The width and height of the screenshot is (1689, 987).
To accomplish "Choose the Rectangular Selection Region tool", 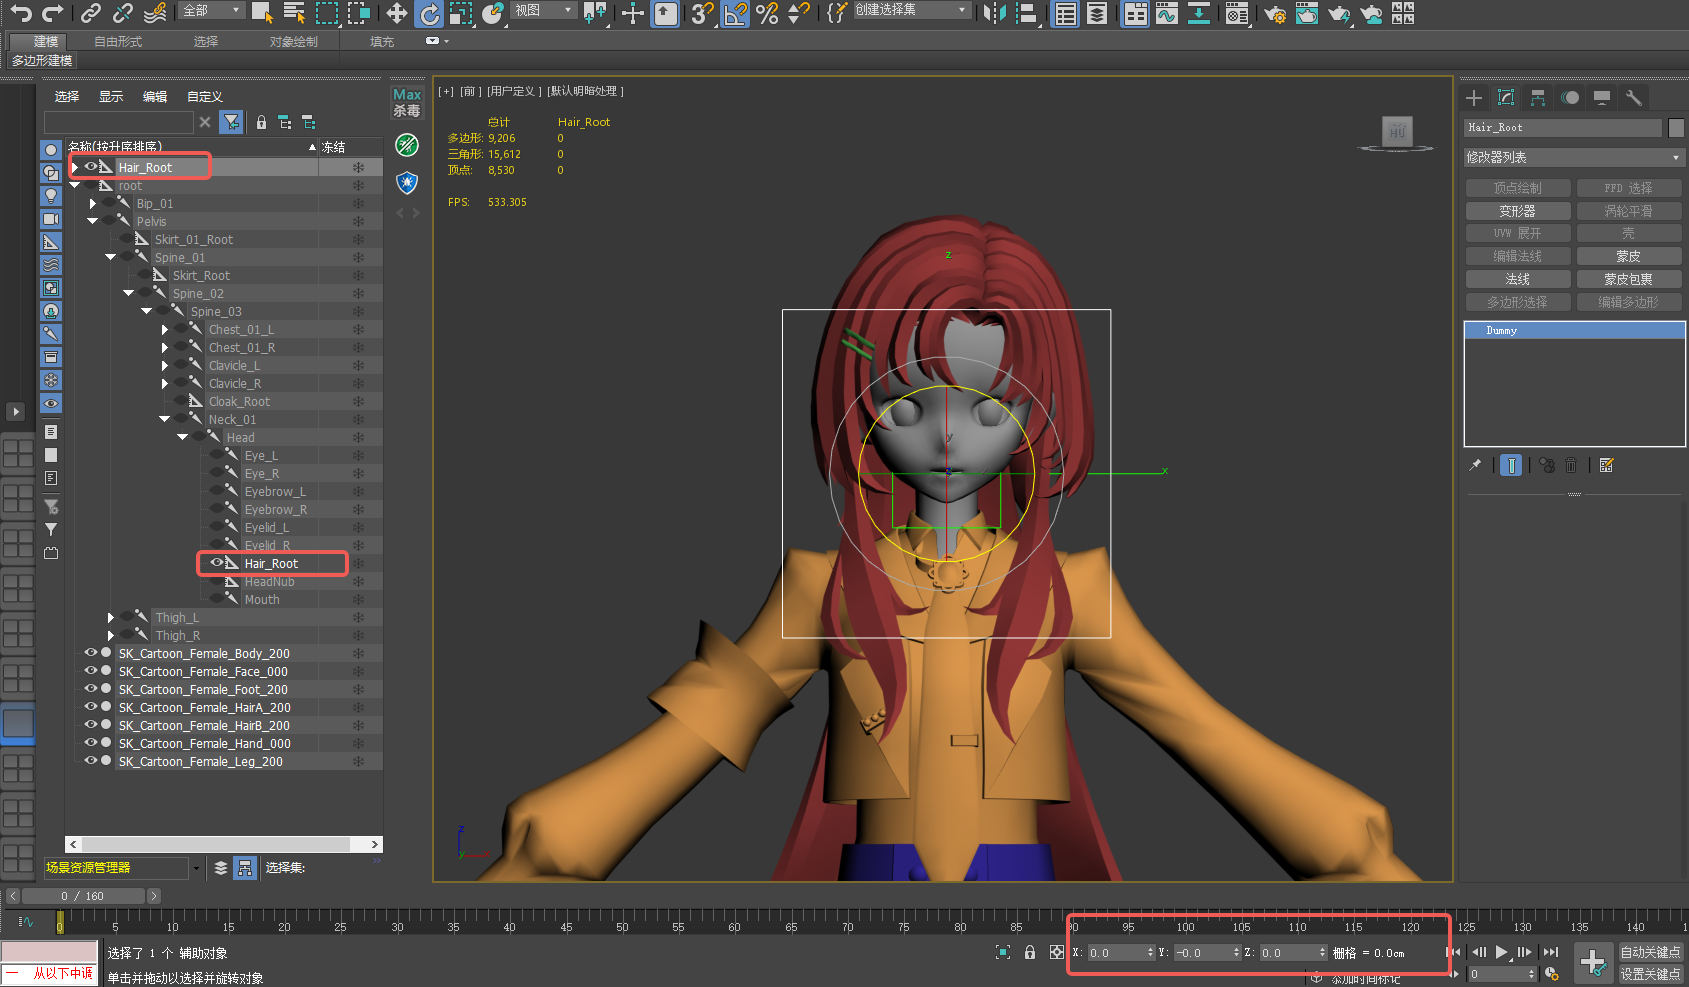I will tap(327, 12).
